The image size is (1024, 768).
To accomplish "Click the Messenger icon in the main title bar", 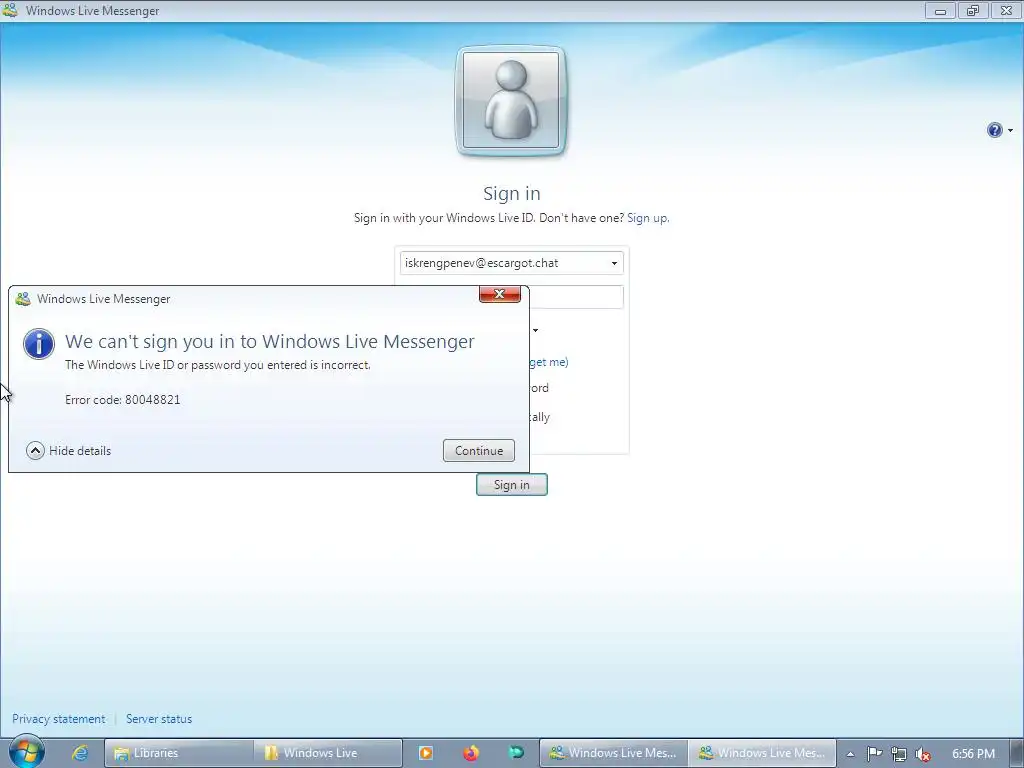I will 10,10.
